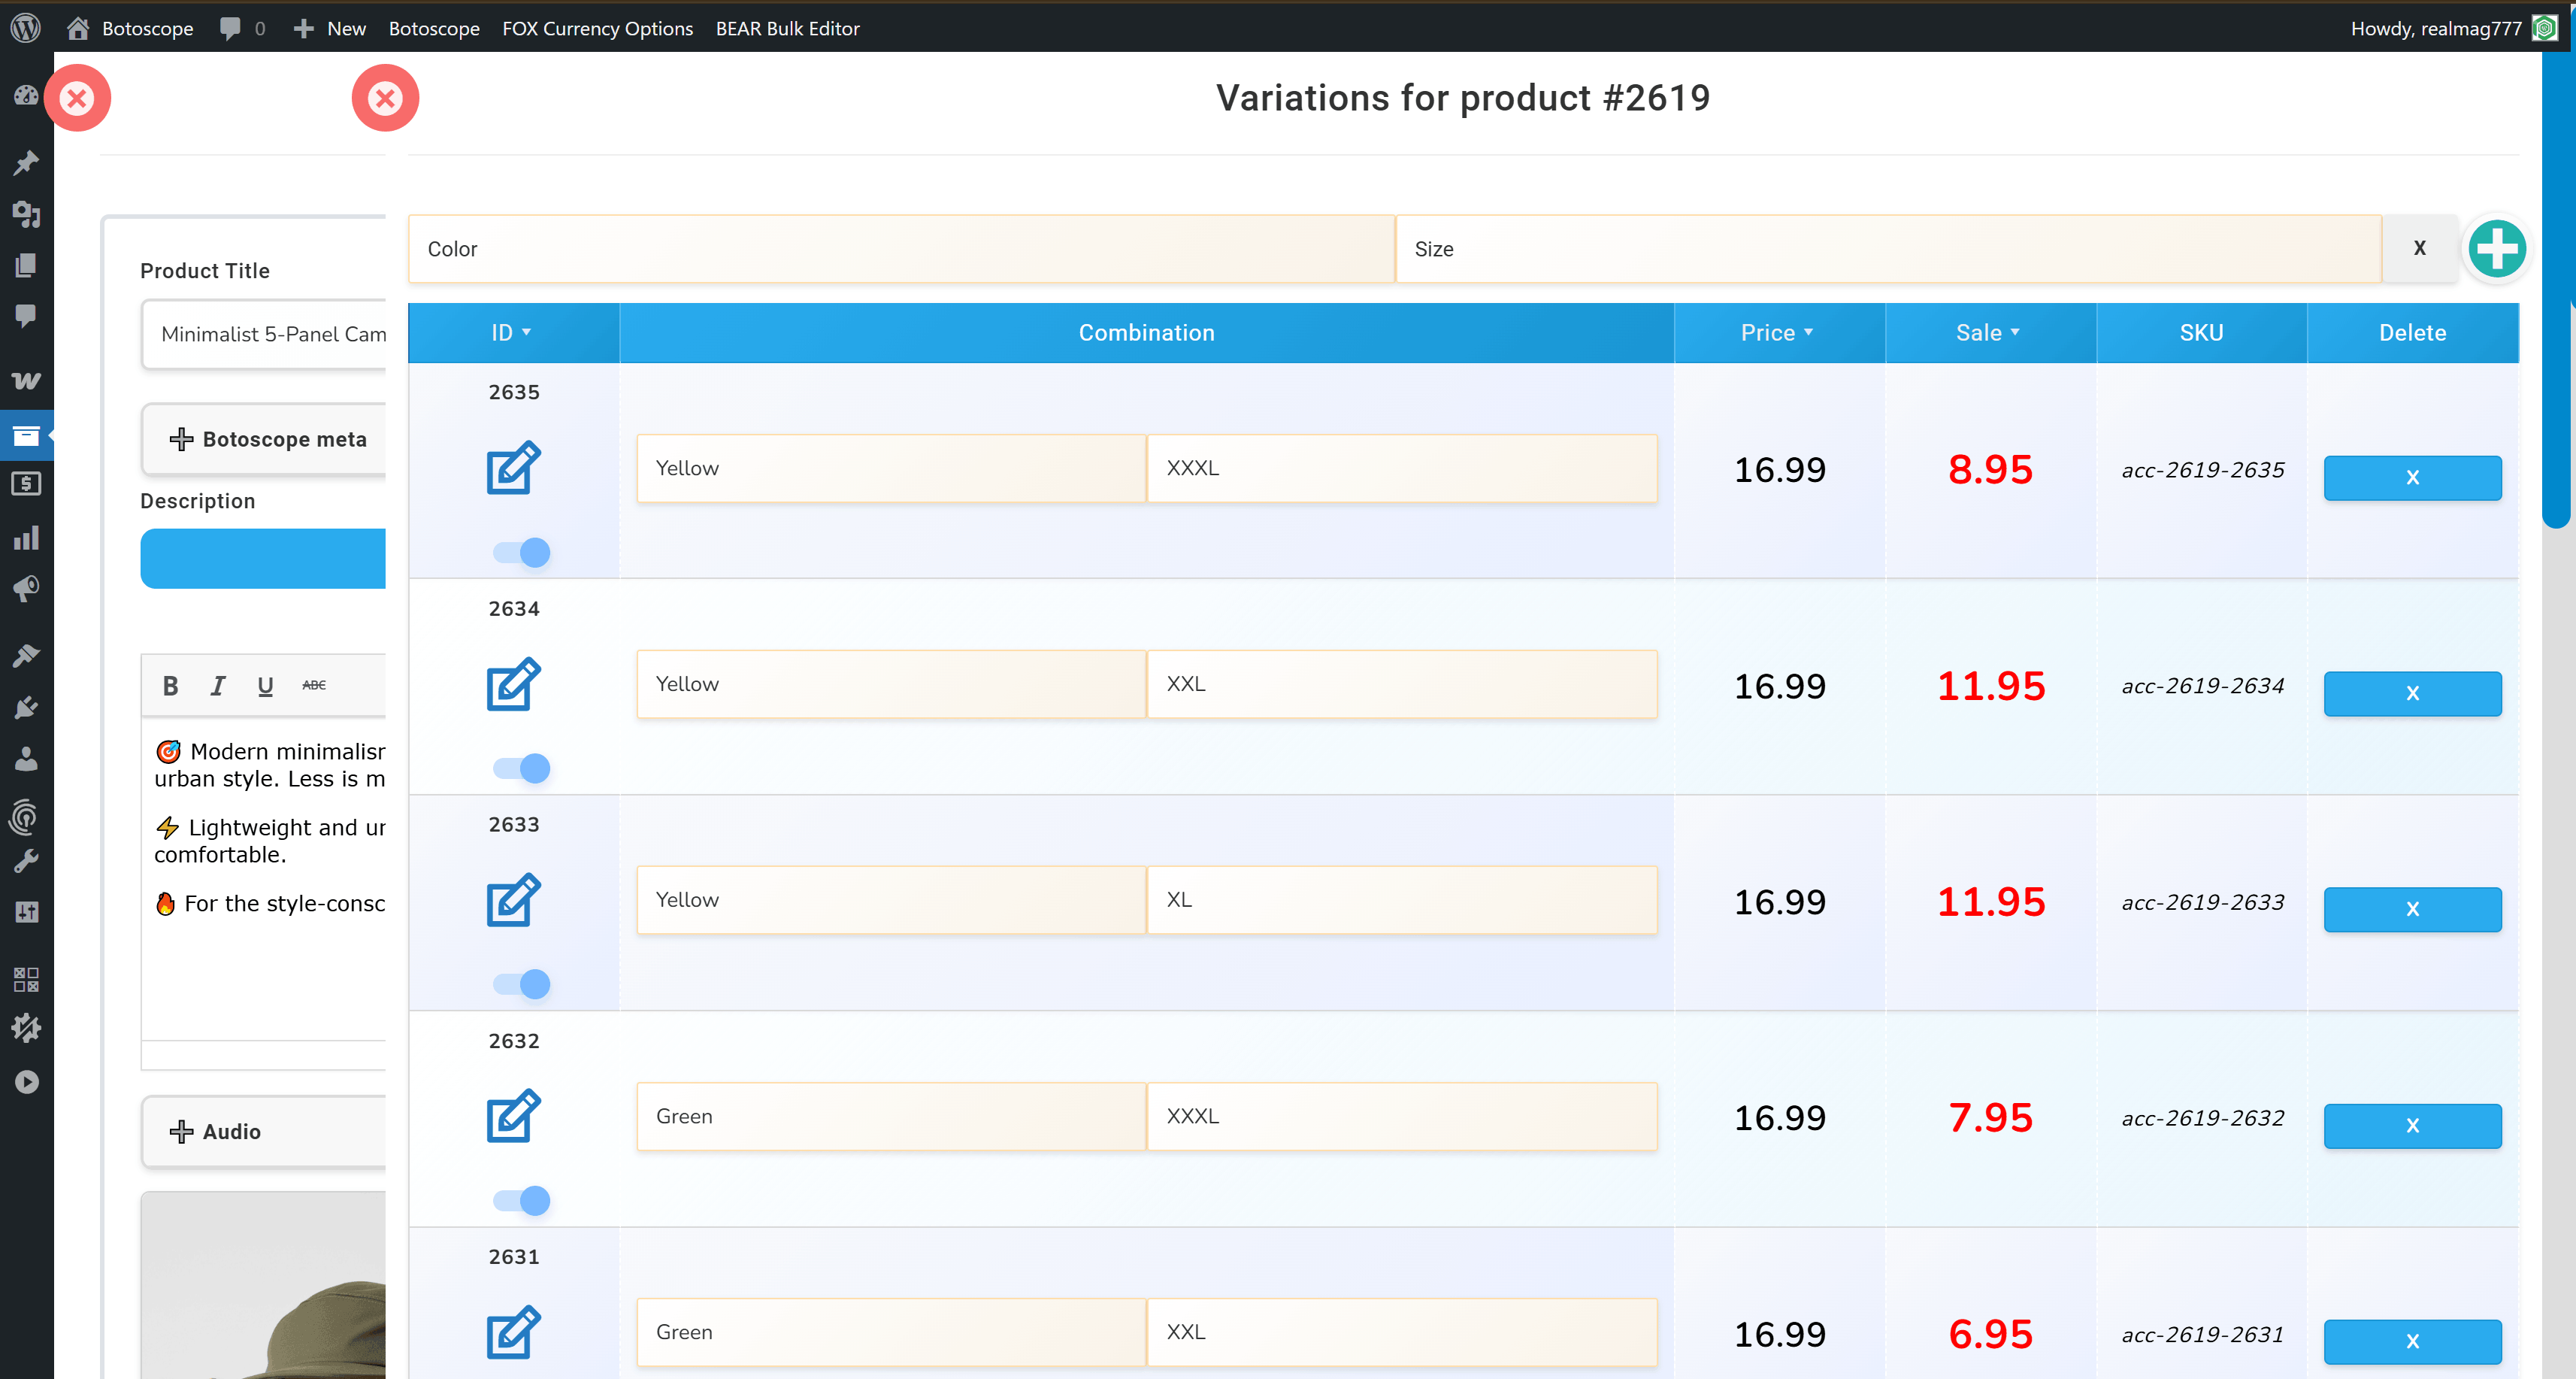The image size is (2576, 1379).
Task: Switch off variation 2633's enable toggle
Action: coord(521,983)
